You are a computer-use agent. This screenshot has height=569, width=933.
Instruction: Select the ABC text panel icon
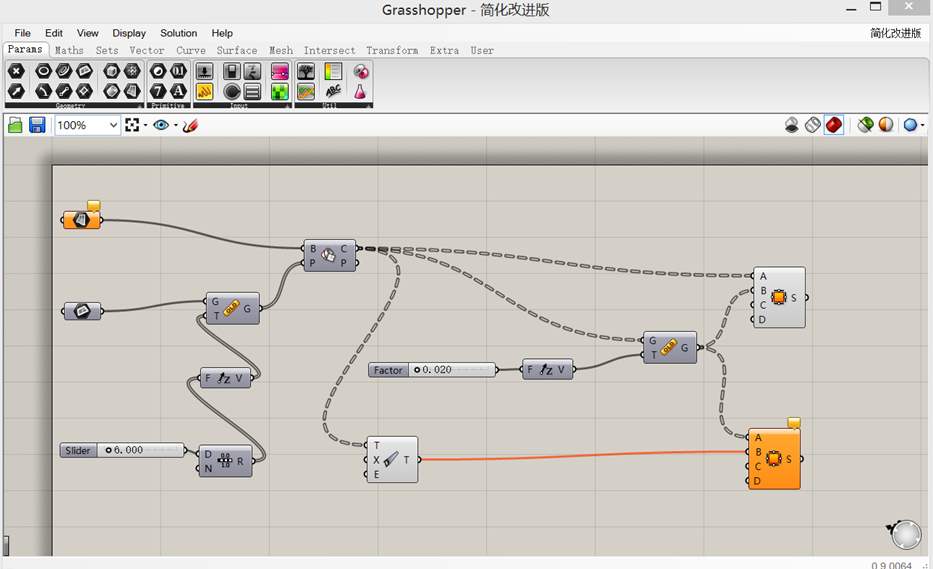333,91
